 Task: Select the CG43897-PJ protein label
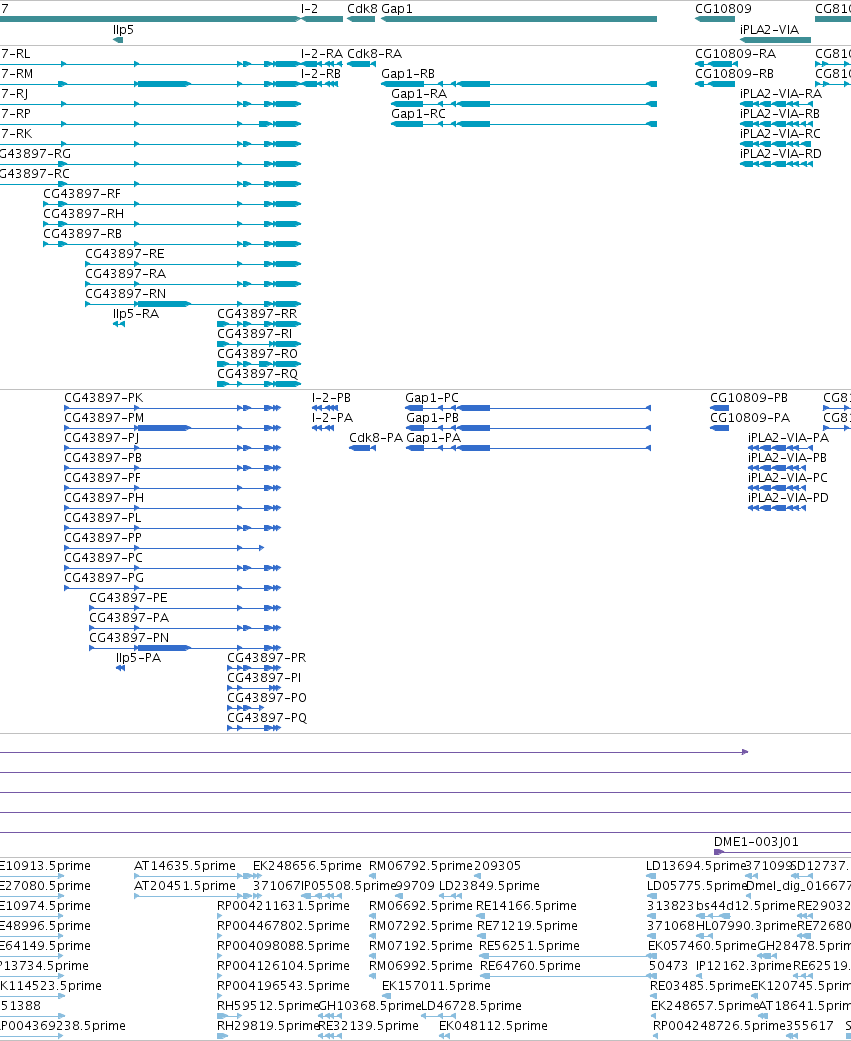(101, 438)
